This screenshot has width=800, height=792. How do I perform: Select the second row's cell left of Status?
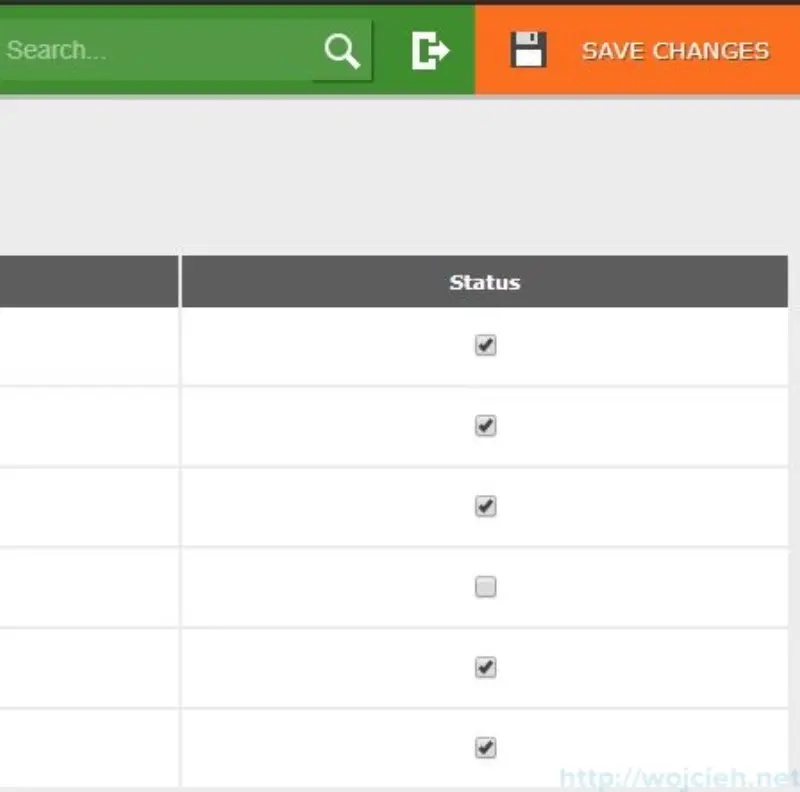pos(88,426)
